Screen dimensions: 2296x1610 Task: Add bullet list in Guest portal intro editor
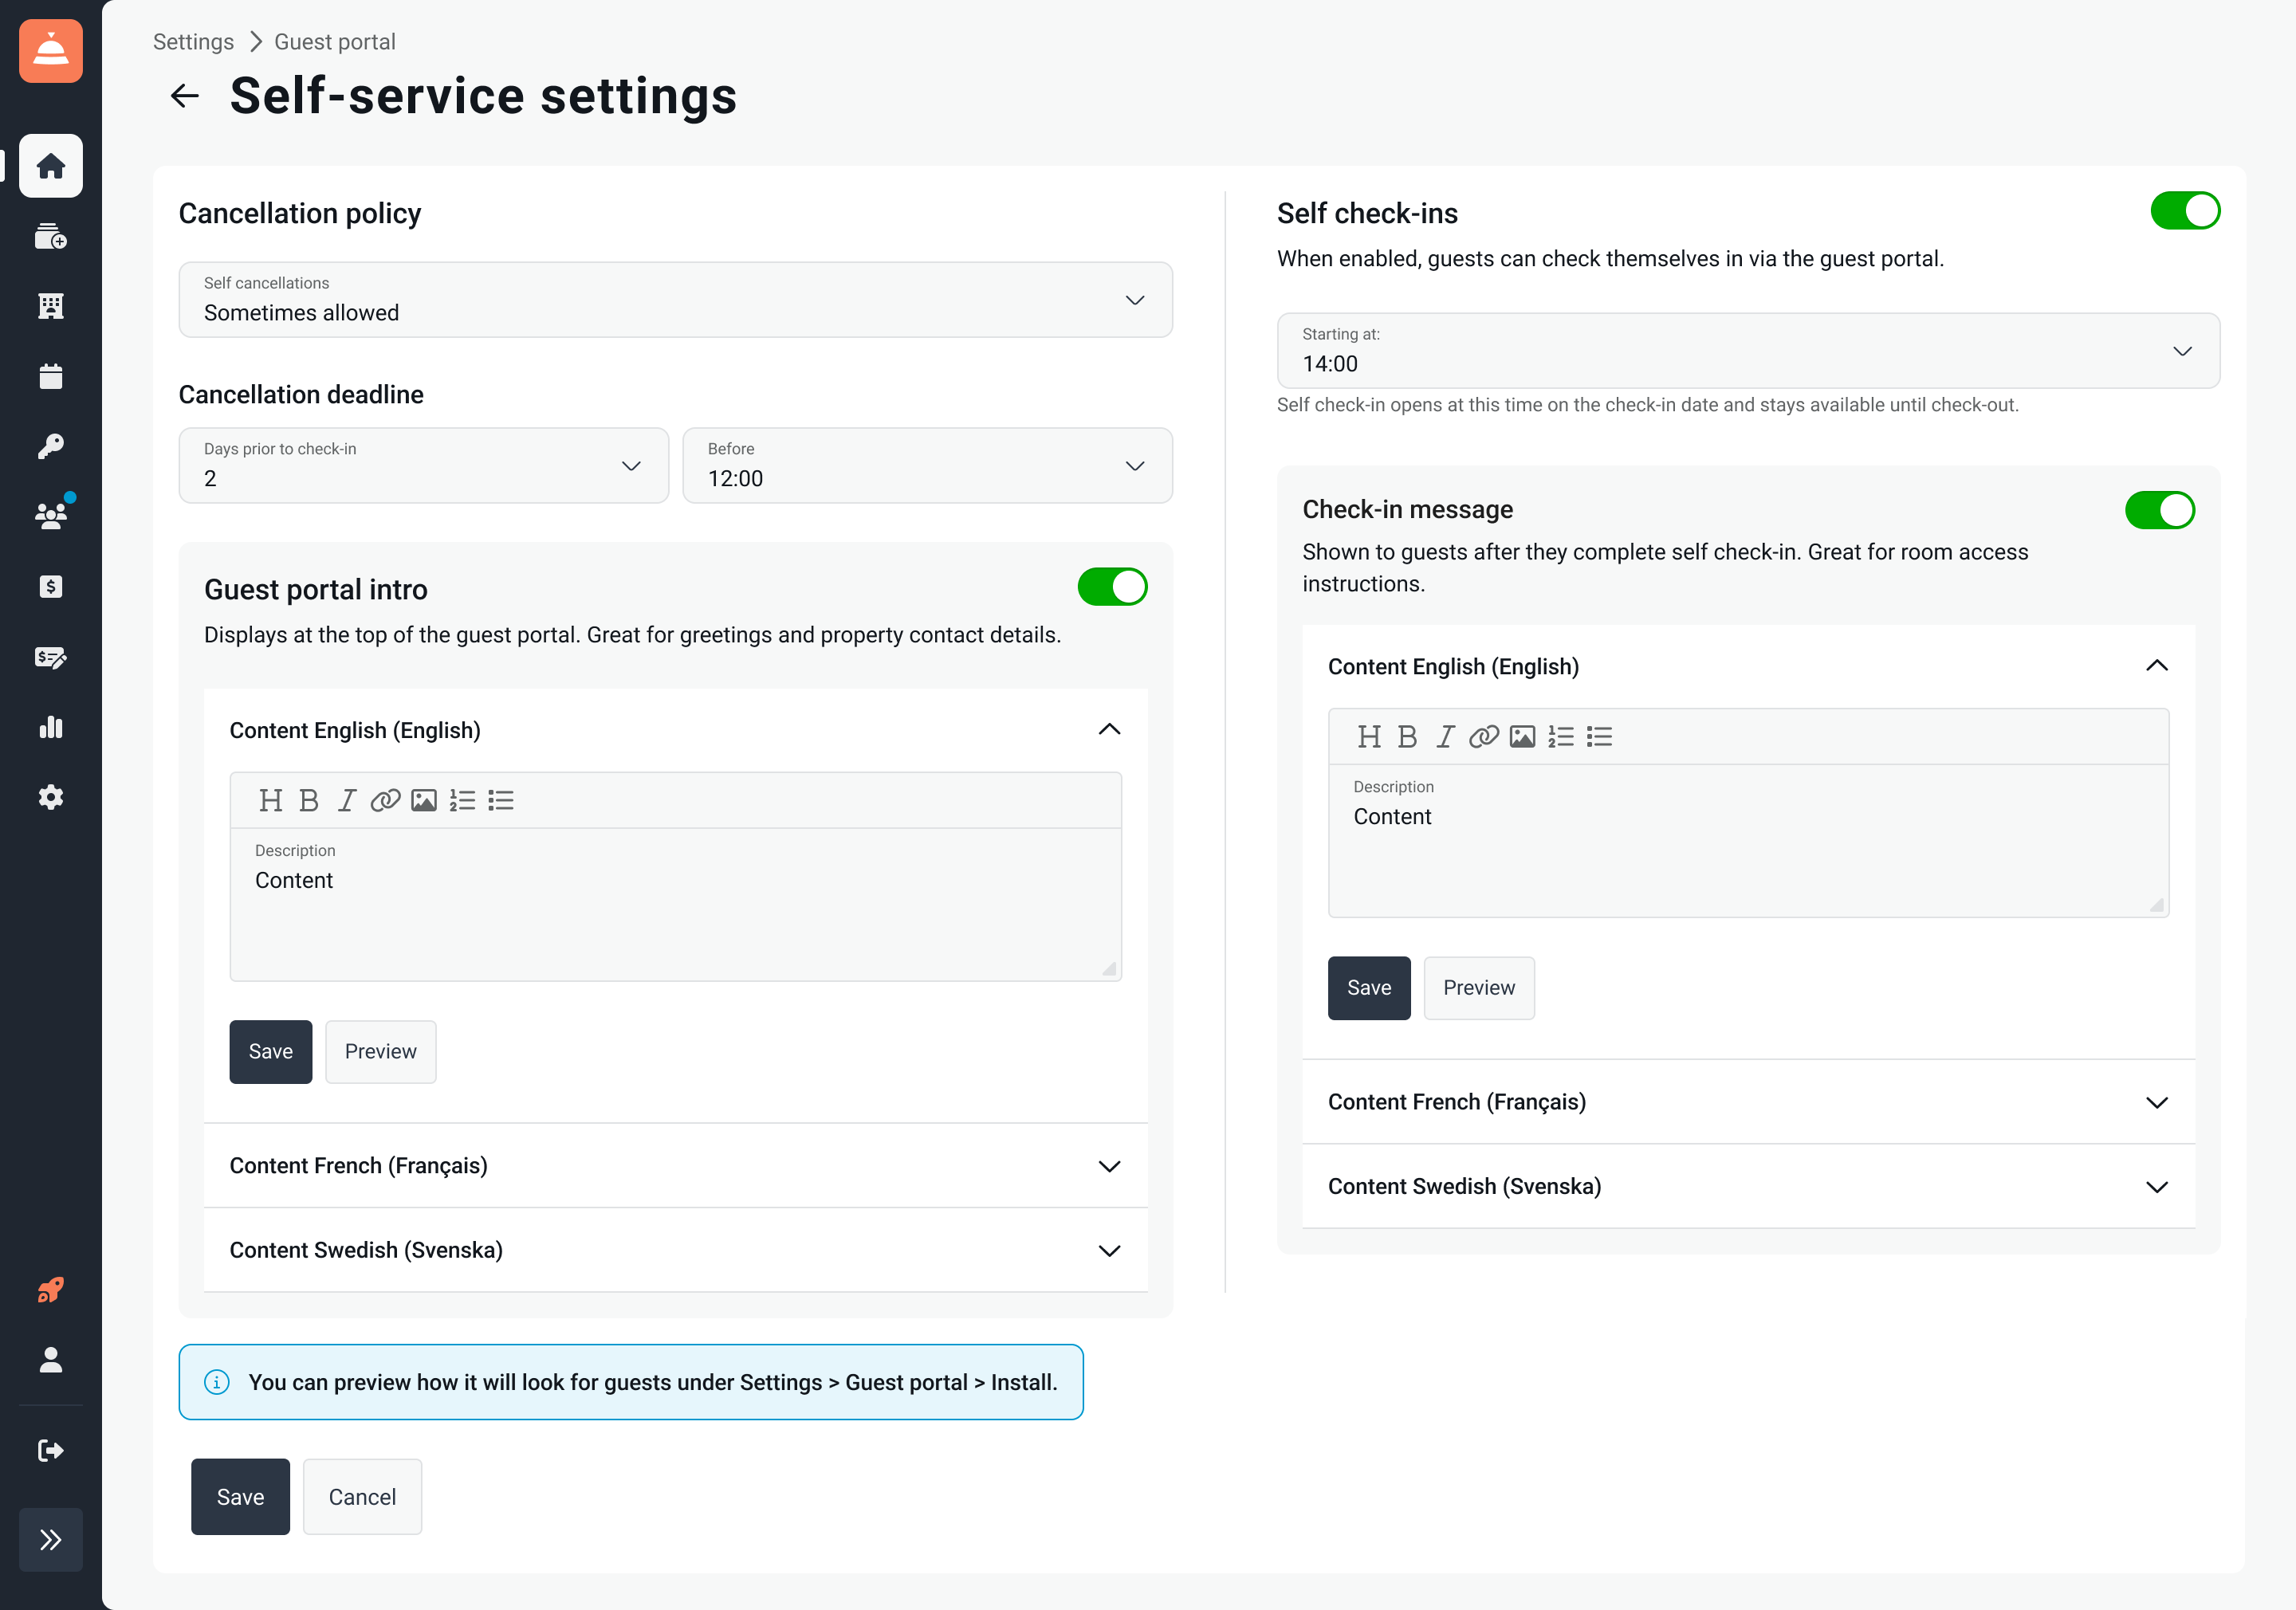coord(501,800)
